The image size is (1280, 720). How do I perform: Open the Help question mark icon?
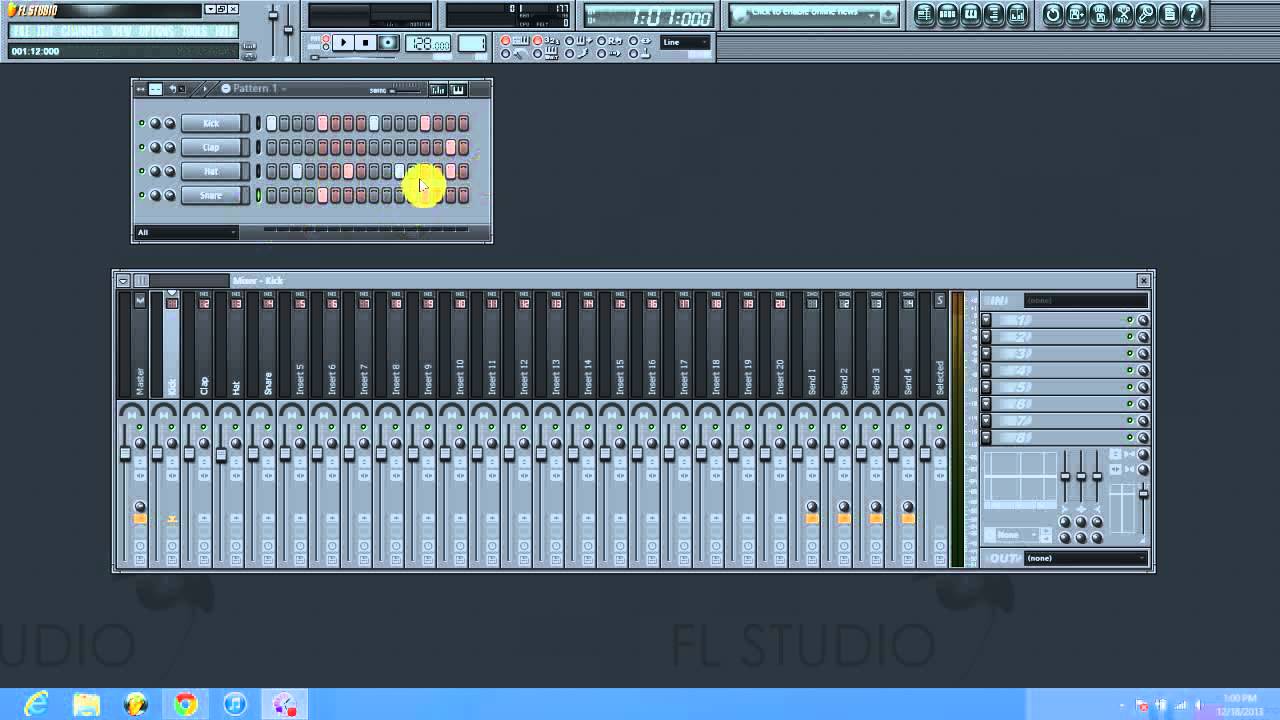point(1192,15)
